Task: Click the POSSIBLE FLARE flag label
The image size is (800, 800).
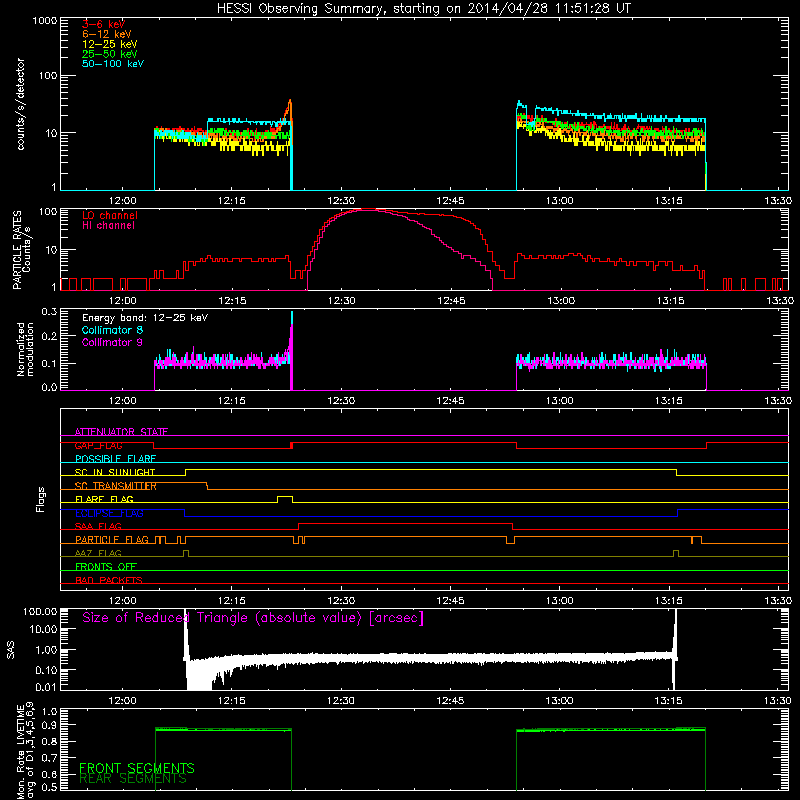Action: pyautogui.click(x=115, y=459)
